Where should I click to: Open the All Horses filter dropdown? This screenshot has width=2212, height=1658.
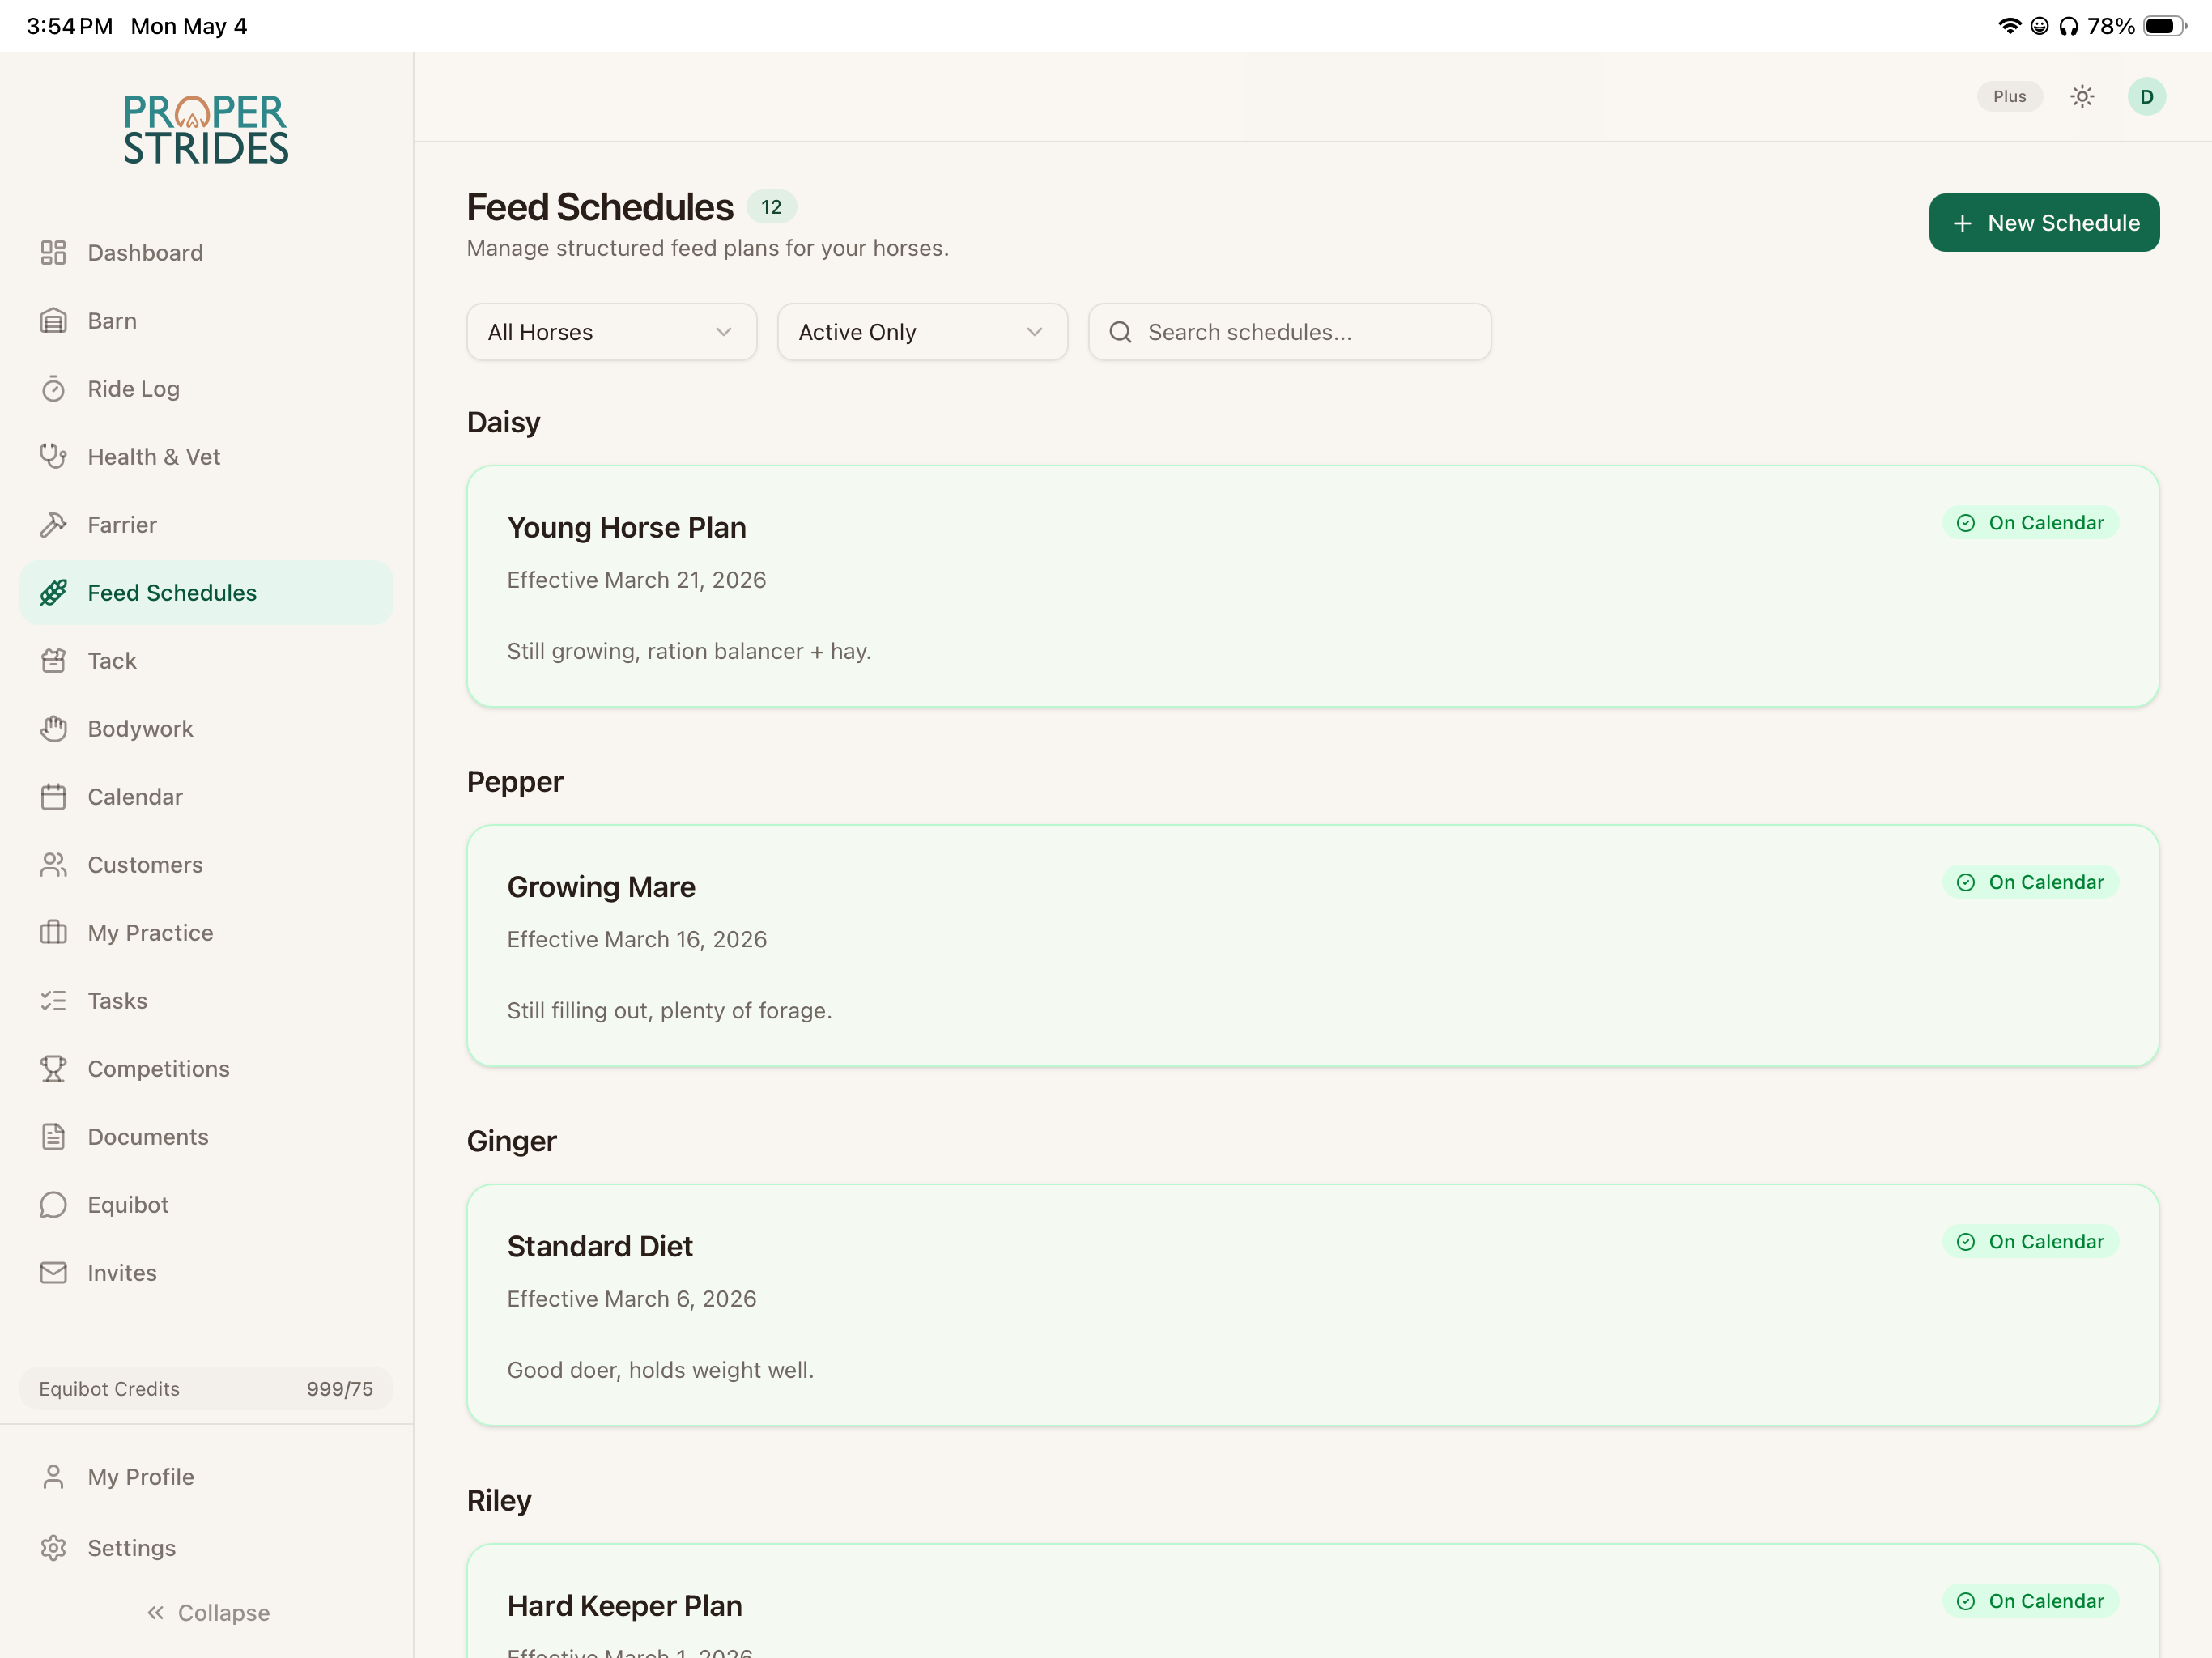tap(612, 332)
